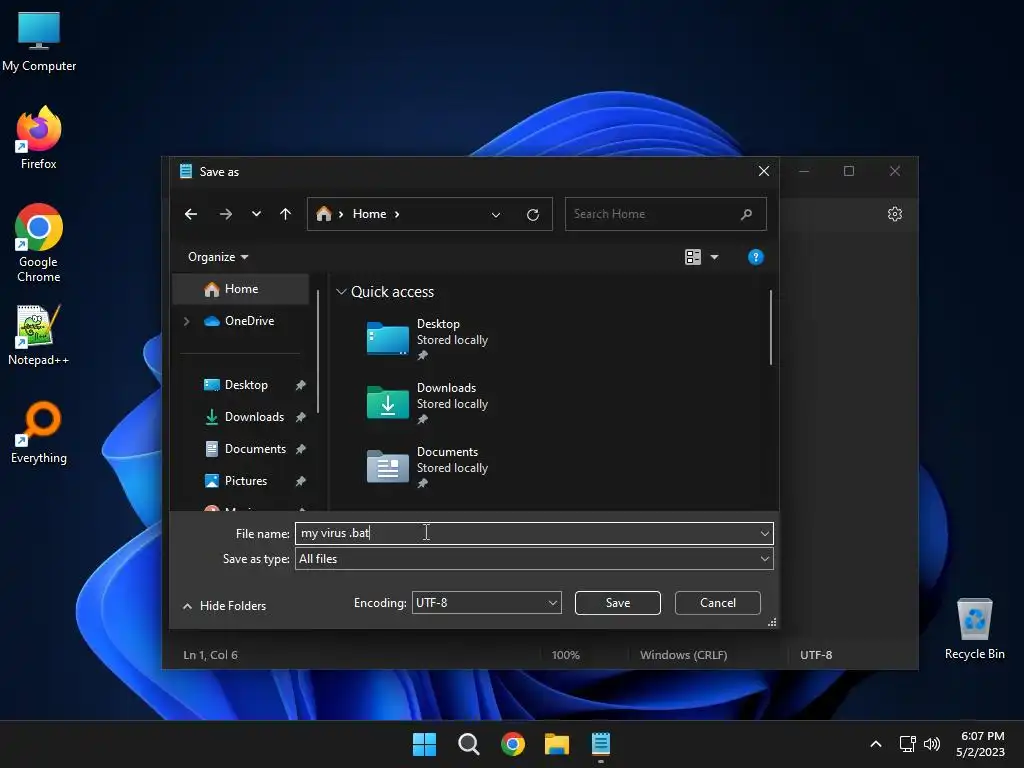Open the recent locations chevron
The height and width of the screenshot is (768, 1024).
pos(256,214)
